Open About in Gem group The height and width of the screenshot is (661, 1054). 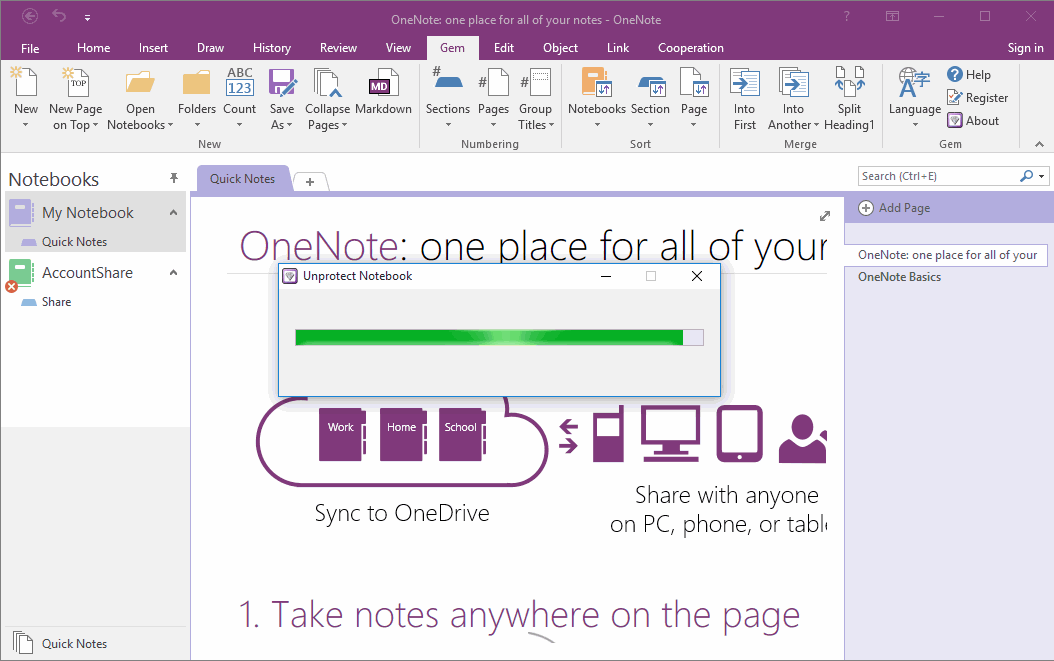[973, 120]
